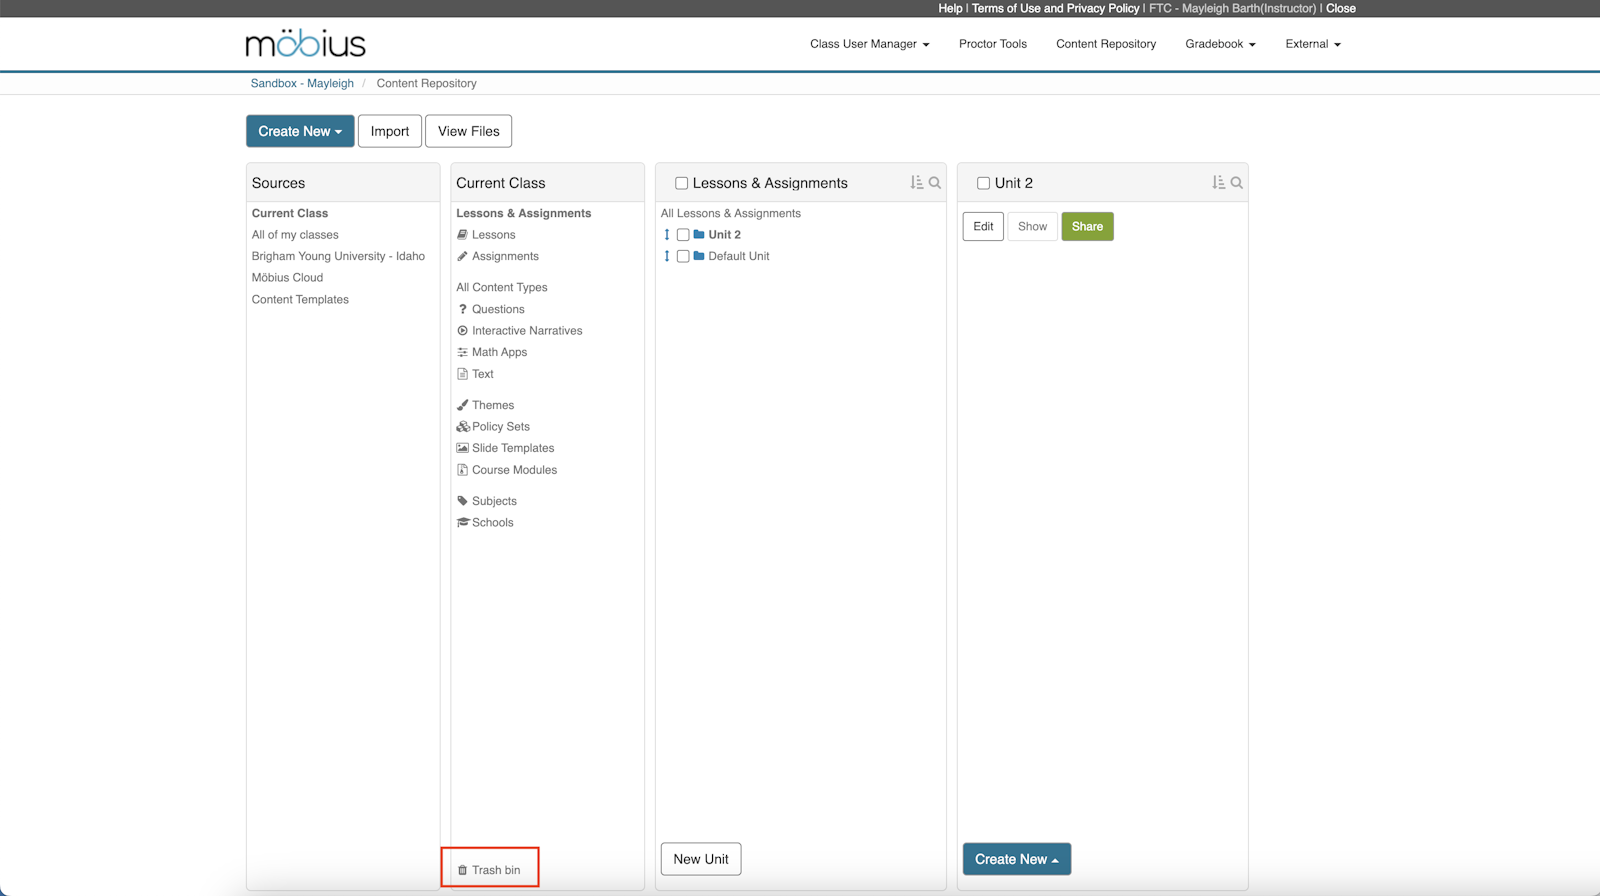
Task: Select Möbius Cloud in Sources list
Action: [x=287, y=278]
